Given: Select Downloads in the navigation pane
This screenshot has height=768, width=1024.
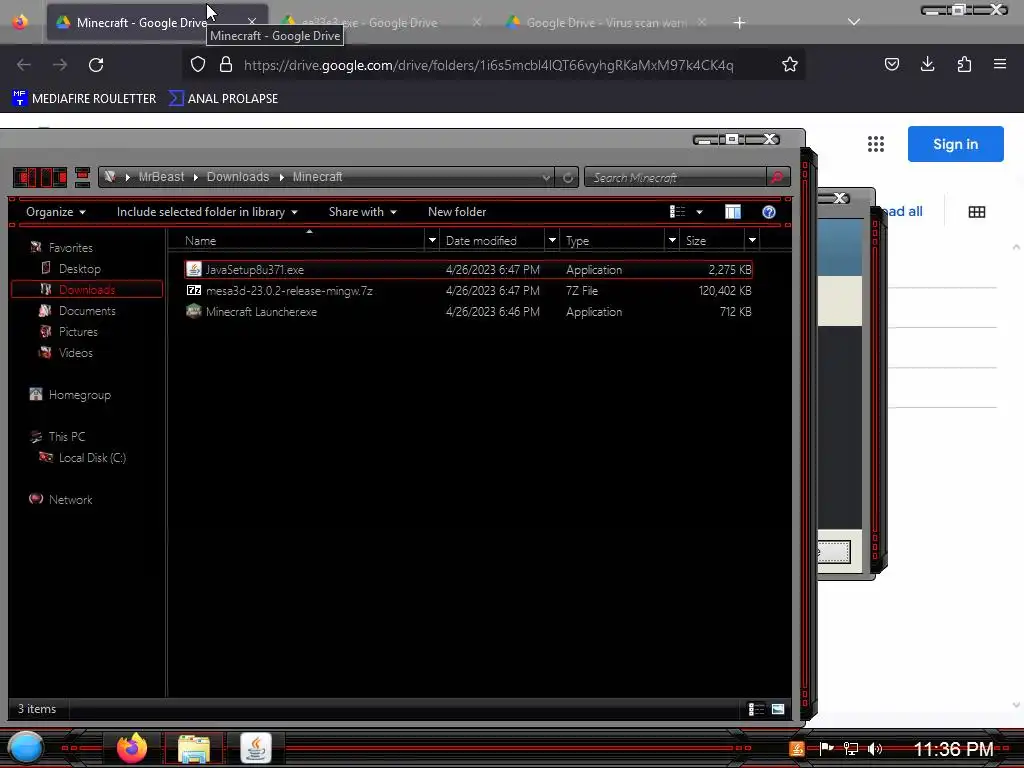Looking at the screenshot, I should point(87,289).
